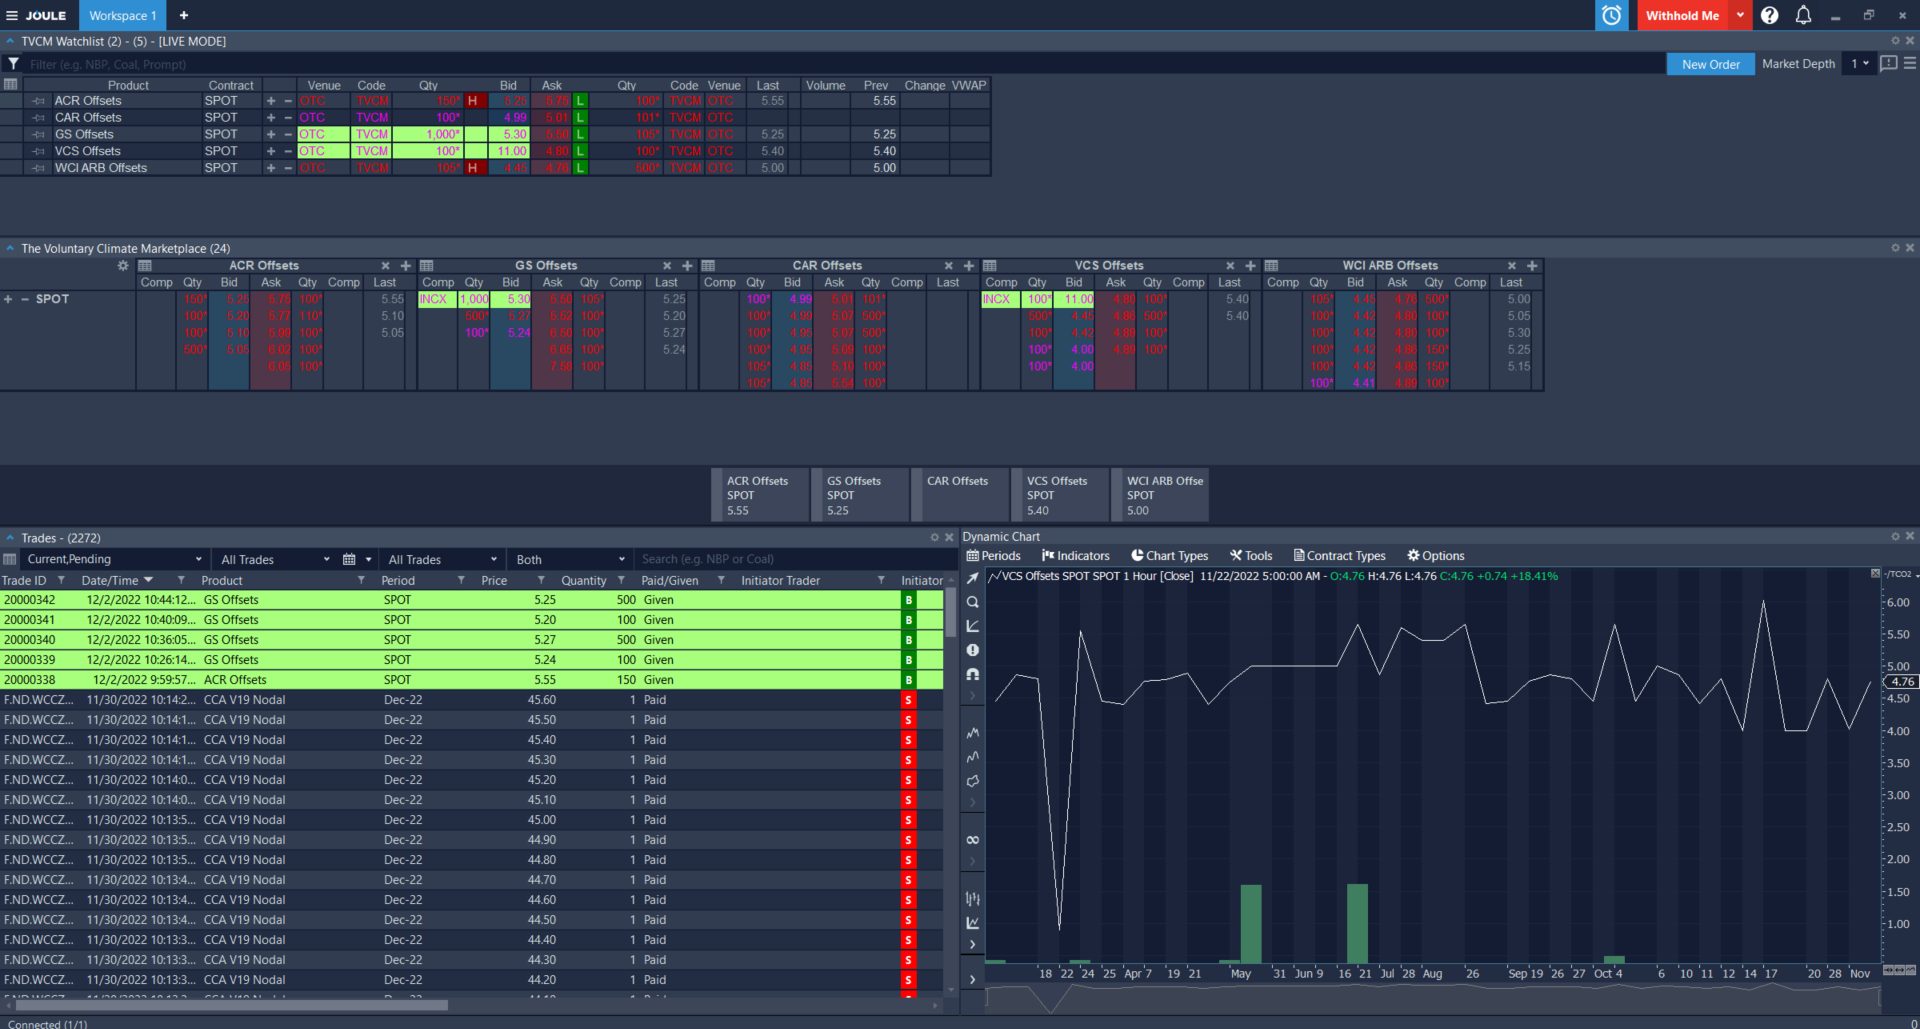Open the Contract Types menu
The width and height of the screenshot is (1920, 1029).
point(1339,556)
